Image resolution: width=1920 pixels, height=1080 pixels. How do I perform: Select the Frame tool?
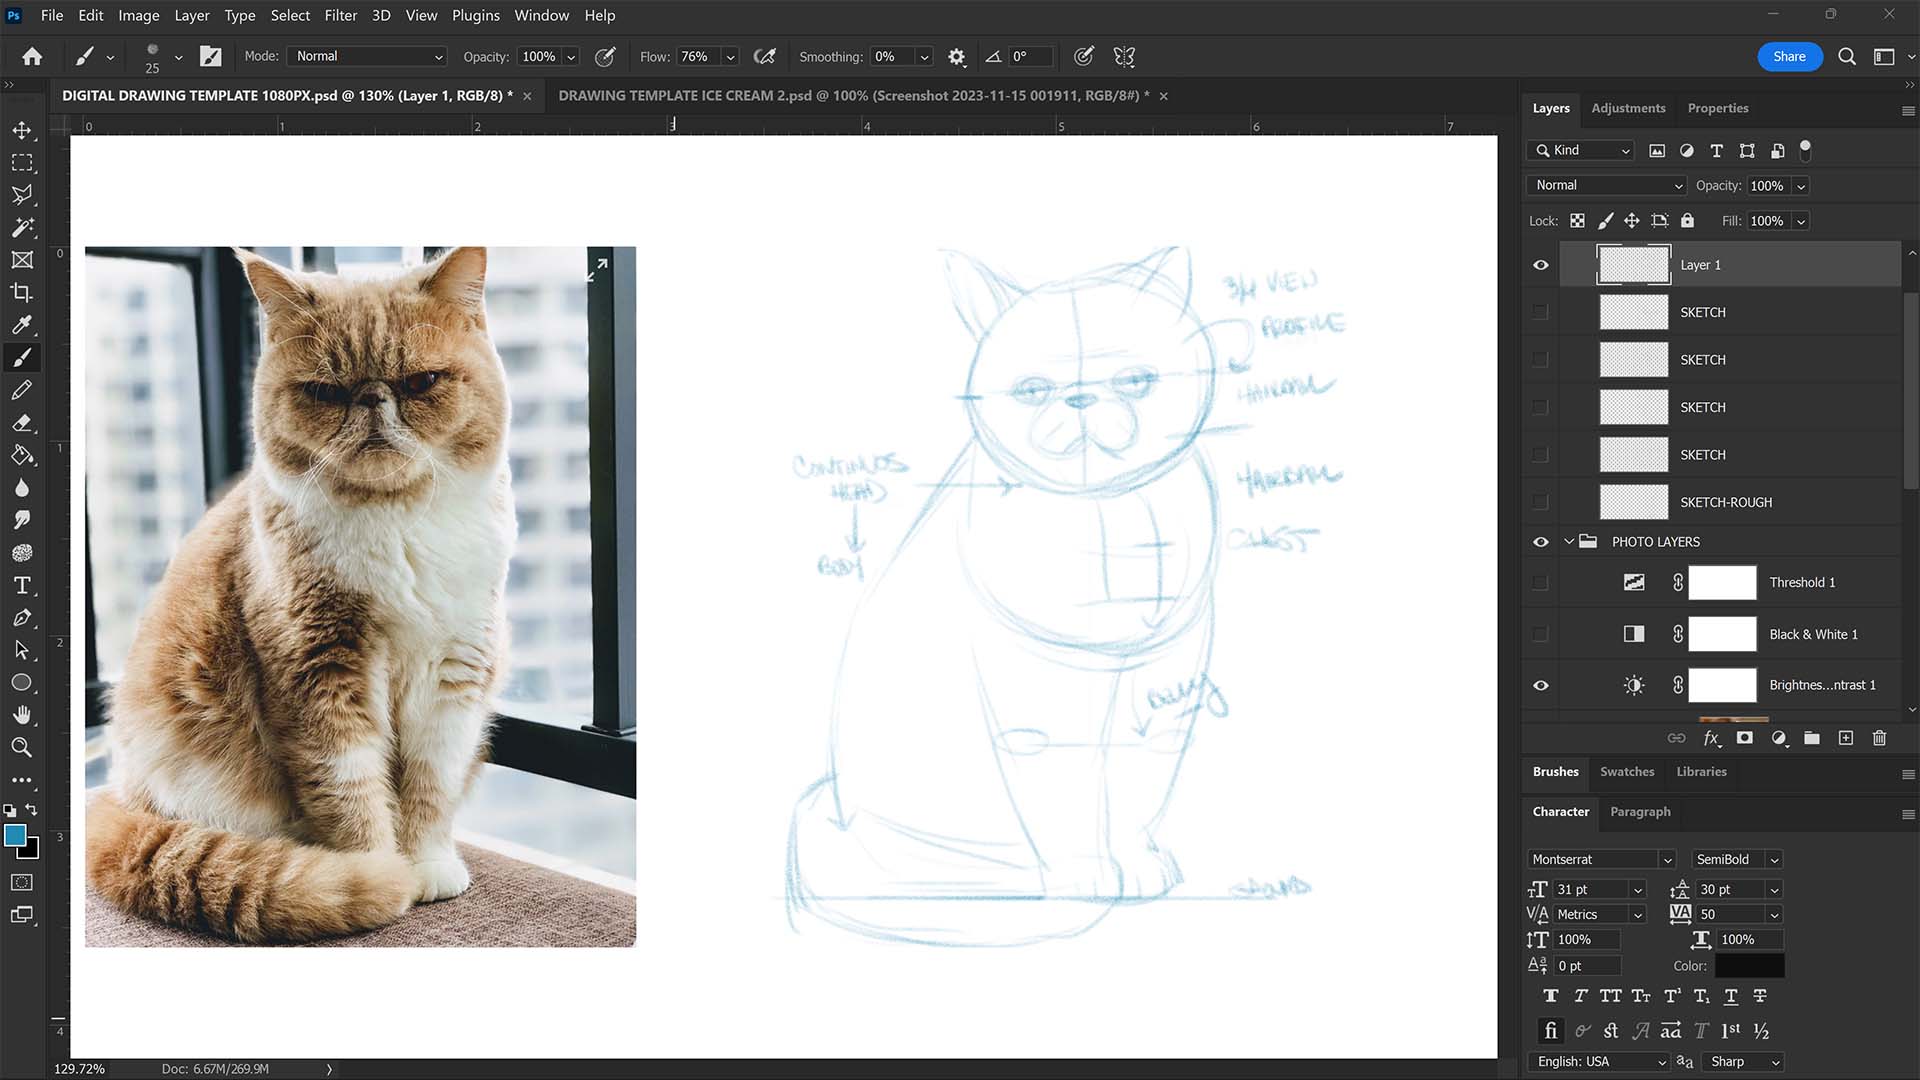(x=21, y=260)
